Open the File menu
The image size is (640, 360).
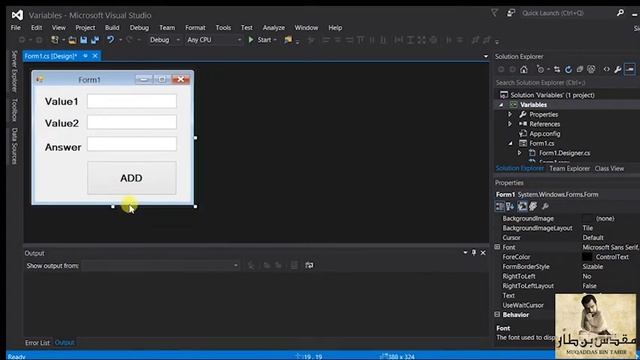pos(16,28)
